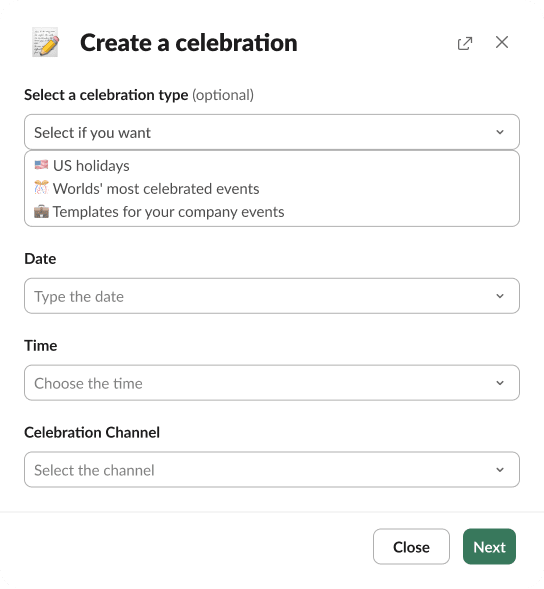The height and width of the screenshot is (589, 544).
Task: Expand the Celebration Channel chevron
Action: coord(500,470)
